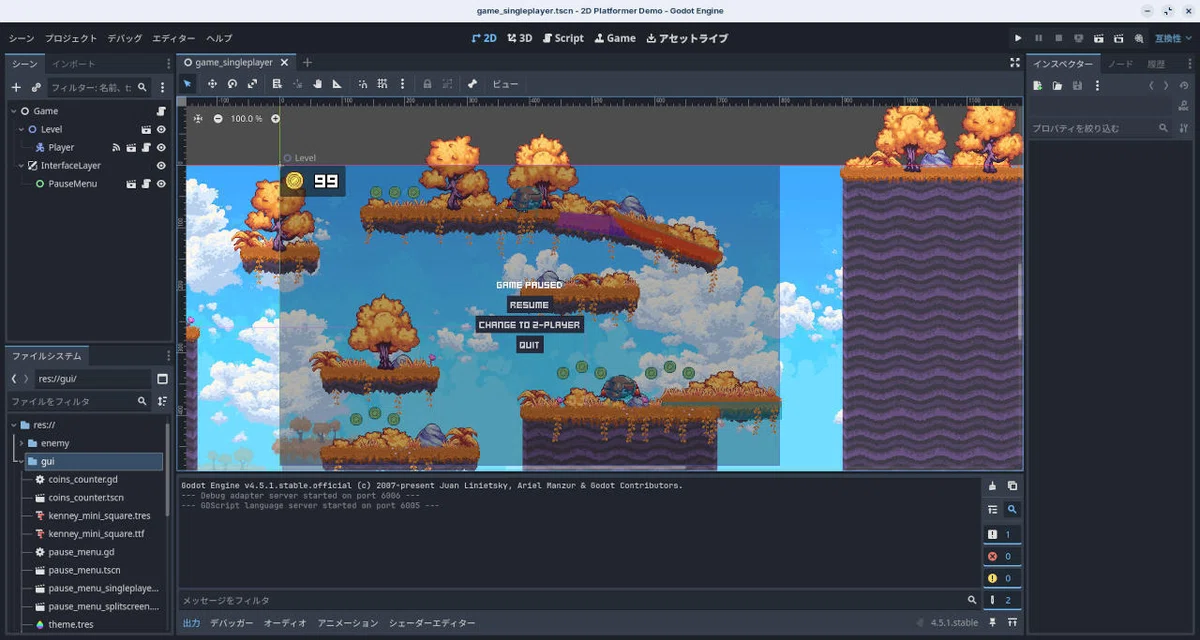Open the ヘルプ menu

click(x=219, y=38)
